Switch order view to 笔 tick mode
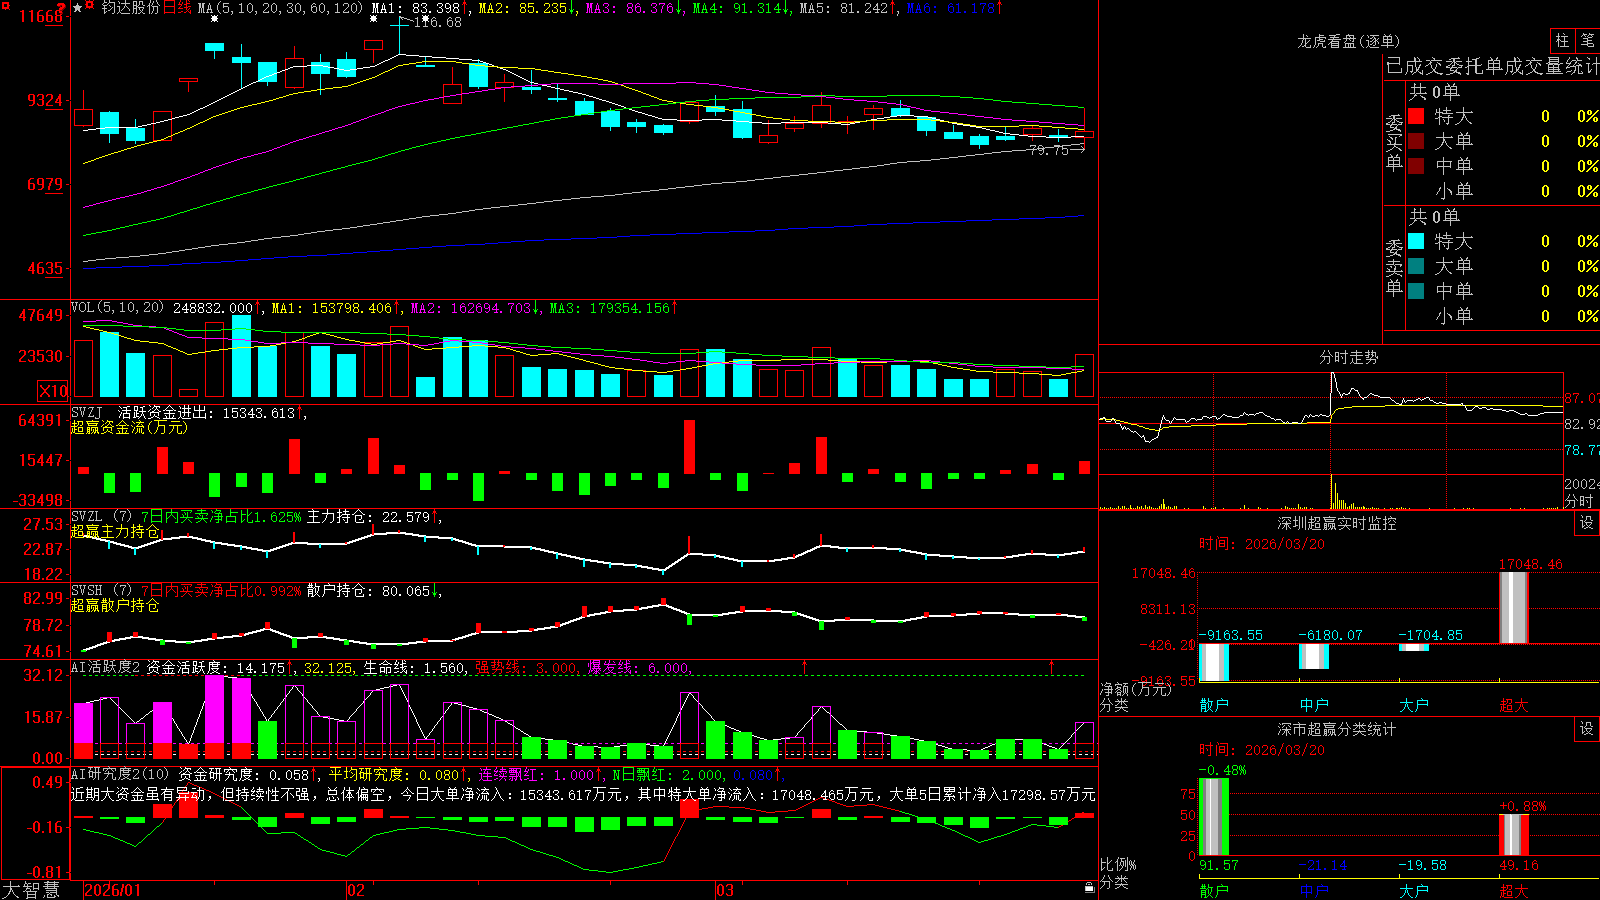The height and width of the screenshot is (900, 1600). click(x=1587, y=41)
